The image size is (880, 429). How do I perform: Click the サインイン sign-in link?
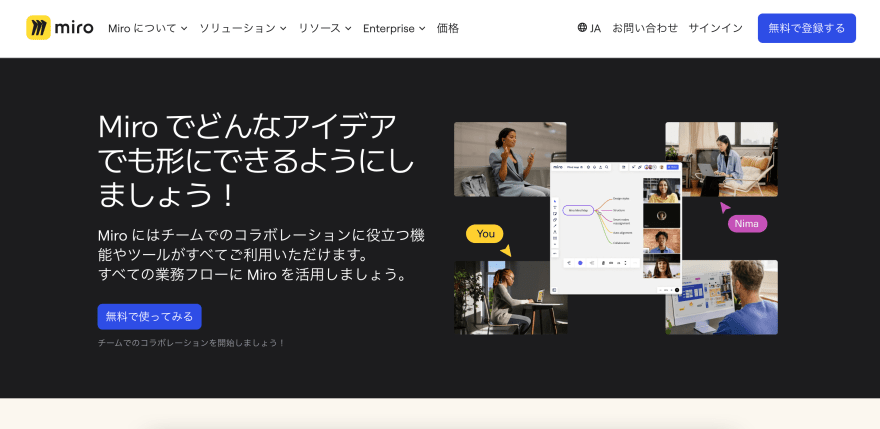click(716, 28)
